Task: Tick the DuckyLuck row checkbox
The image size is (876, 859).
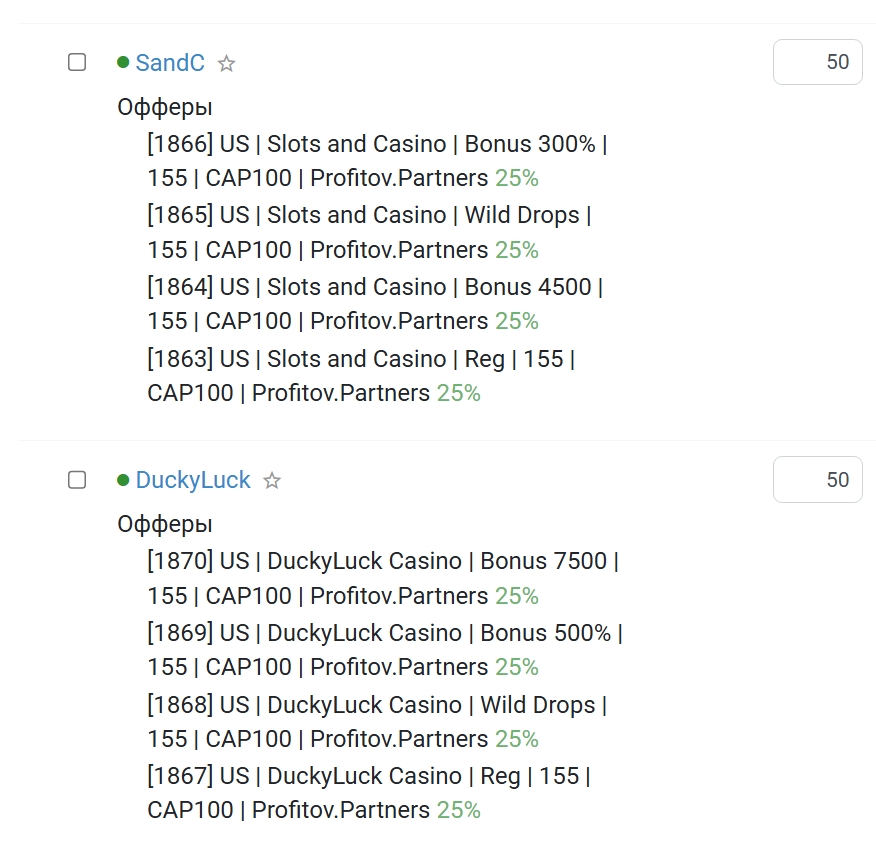Action: (77, 480)
